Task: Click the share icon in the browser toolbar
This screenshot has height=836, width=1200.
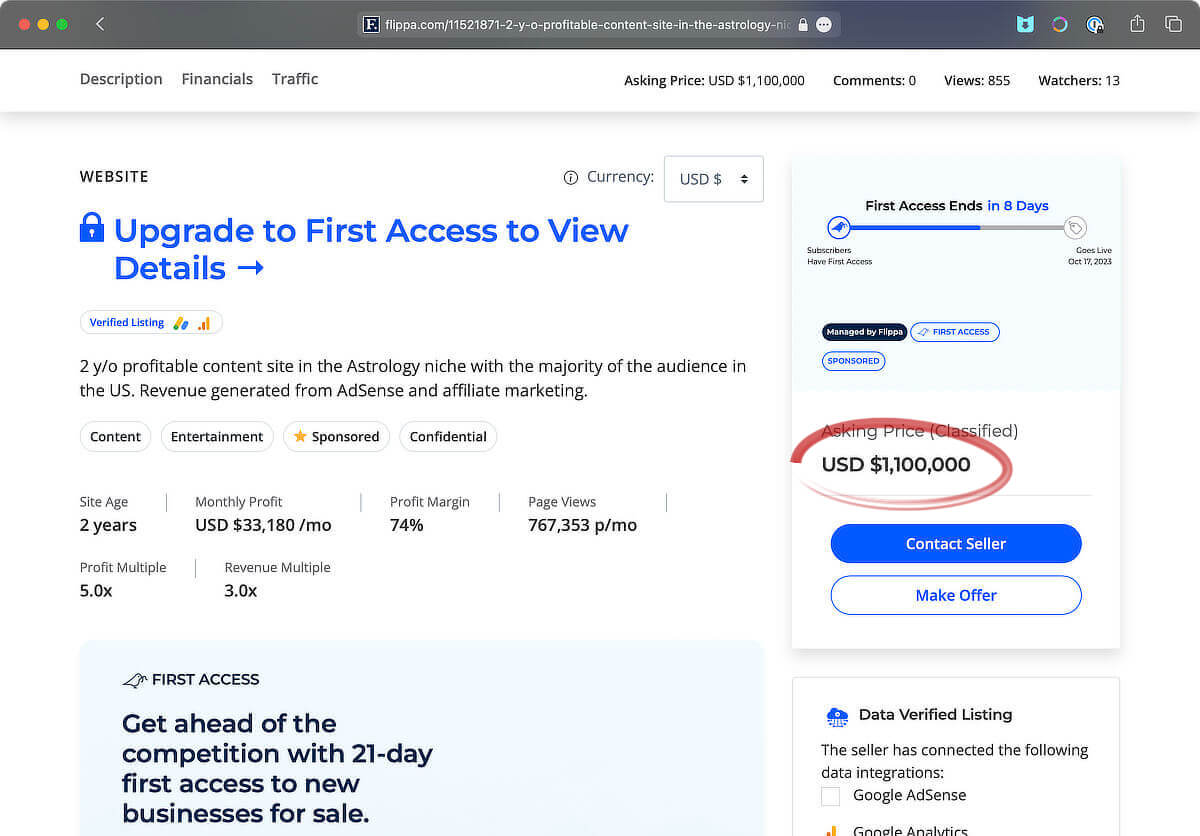Action: [x=1137, y=24]
